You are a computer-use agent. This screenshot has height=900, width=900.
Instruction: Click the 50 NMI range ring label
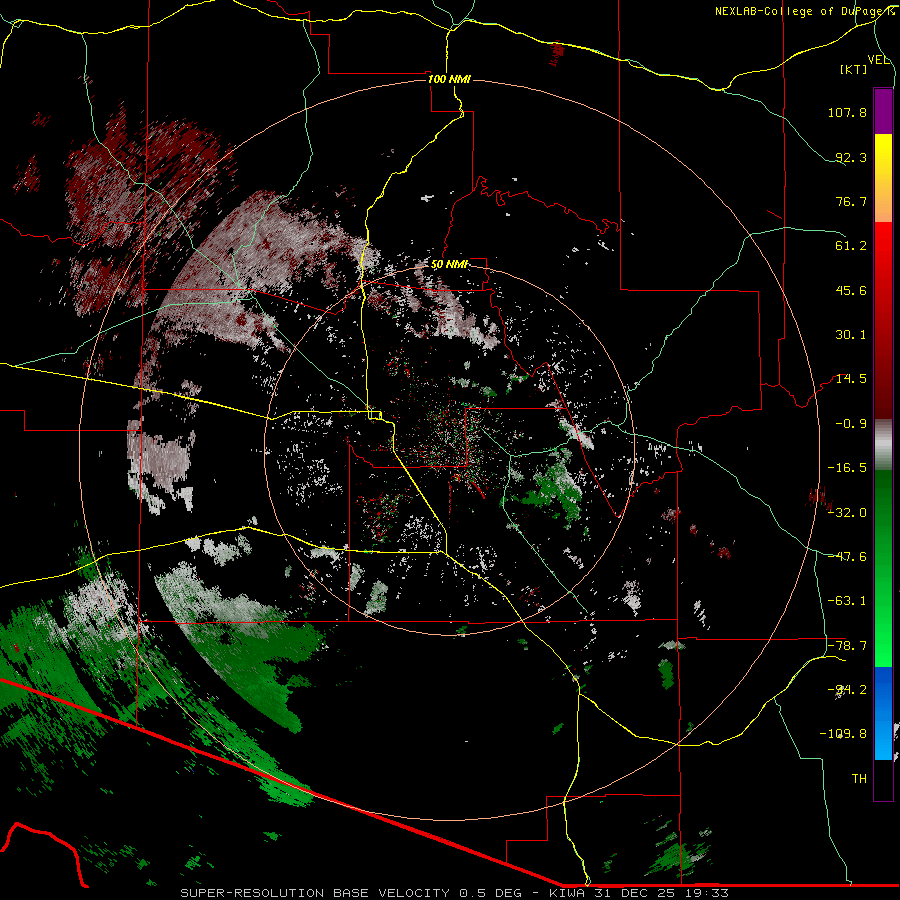coord(449,264)
